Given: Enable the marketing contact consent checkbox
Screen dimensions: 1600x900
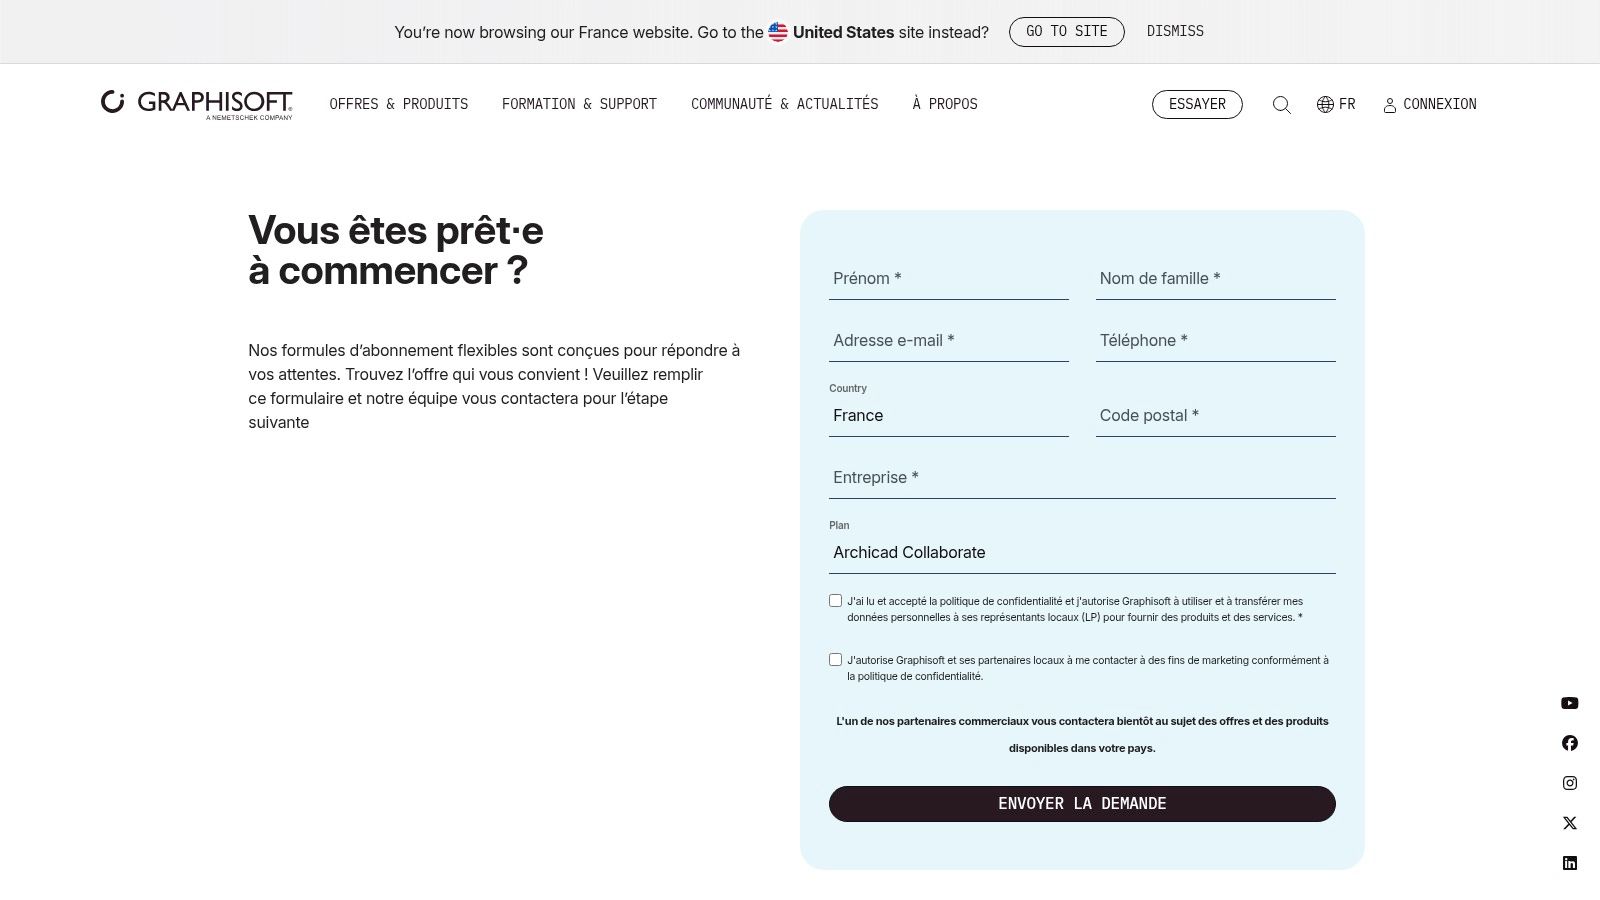Looking at the screenshot, I should 836,660.
